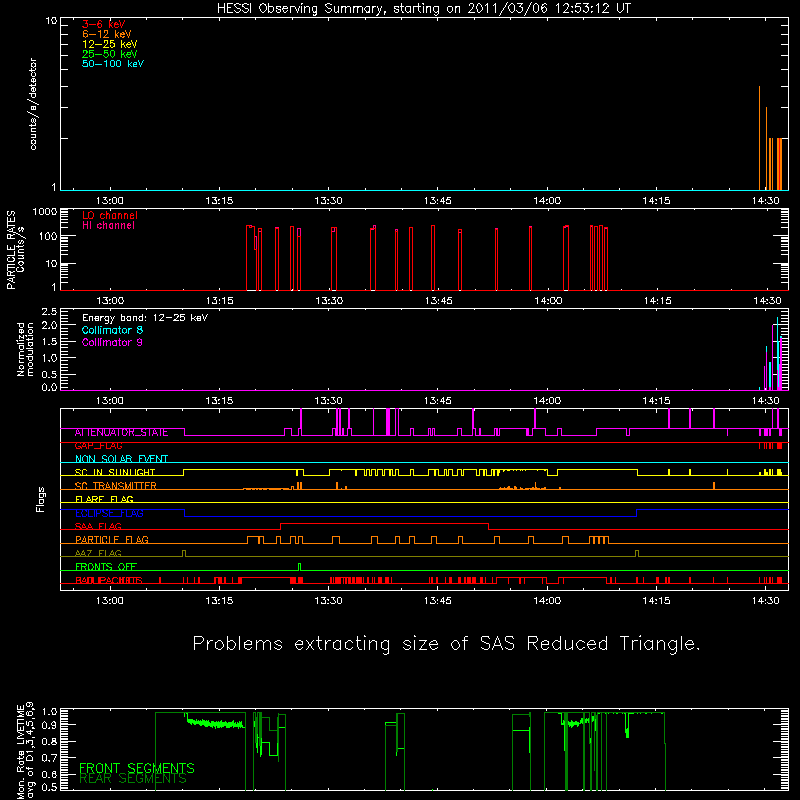Select the SC_IN_SUNLIGHT flag label
800x800 pixels.
[115, 472]
